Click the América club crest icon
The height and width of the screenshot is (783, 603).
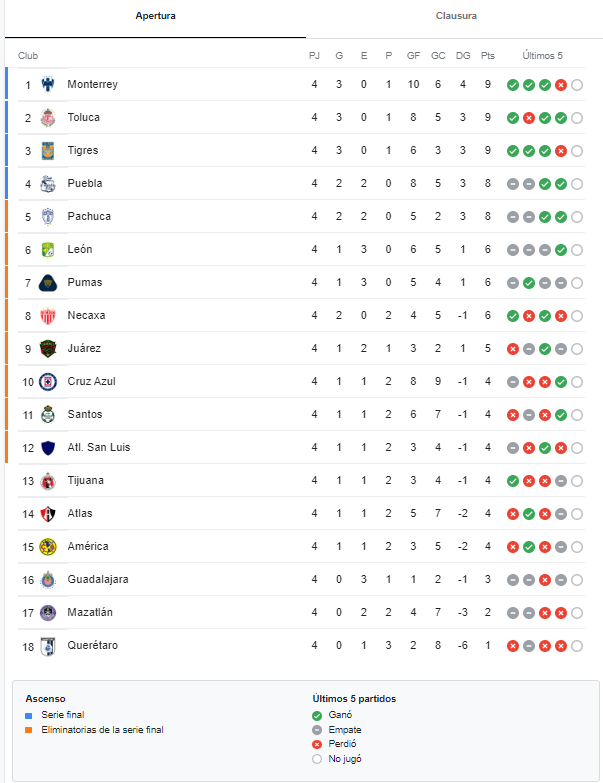pyautogui.click(x=47, y=546)
